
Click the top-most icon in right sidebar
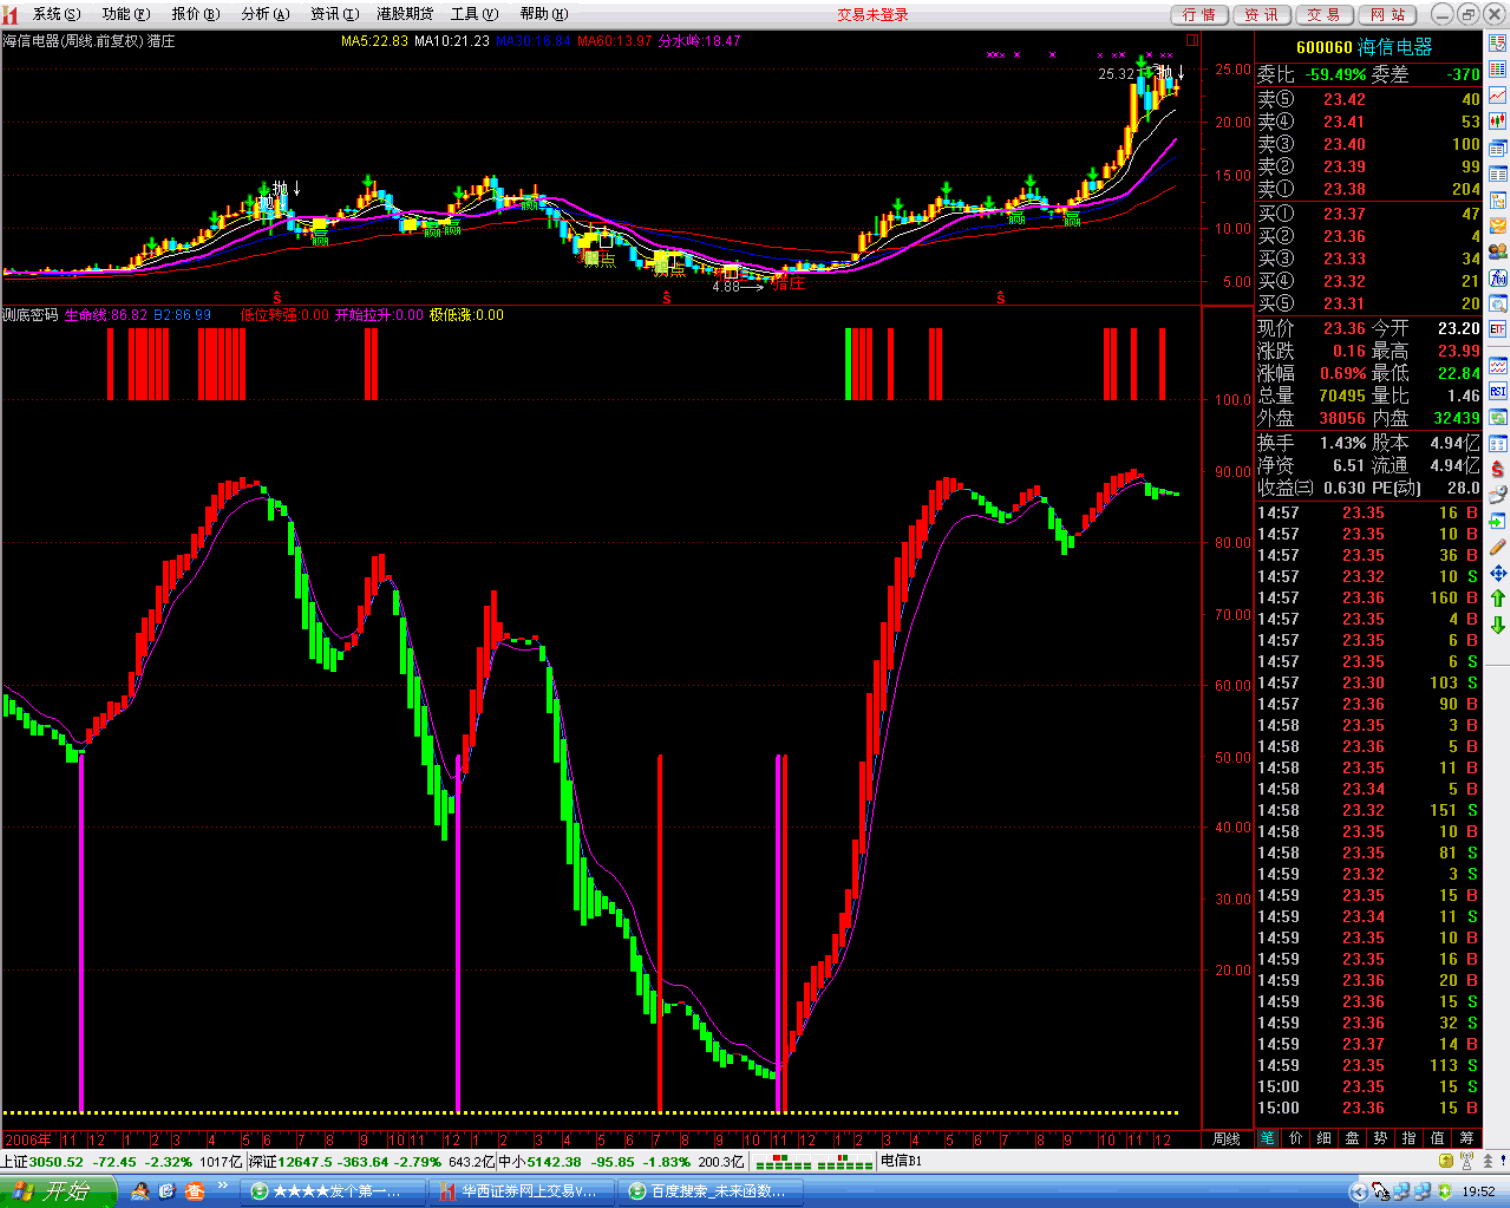tap(1497, 43)
